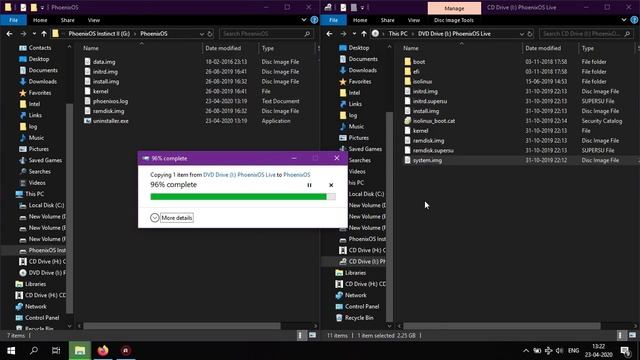Select ramdisk.supersu in right window
Image resolution: width=640 pixels, height=360 pixels.
pos(433,151)
